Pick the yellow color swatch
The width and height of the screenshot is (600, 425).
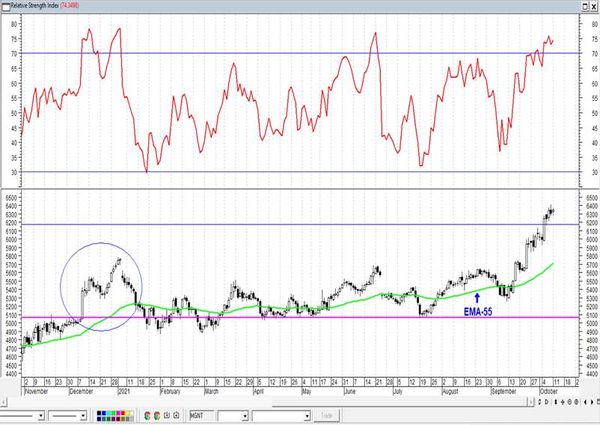click(x=127, y=413)
